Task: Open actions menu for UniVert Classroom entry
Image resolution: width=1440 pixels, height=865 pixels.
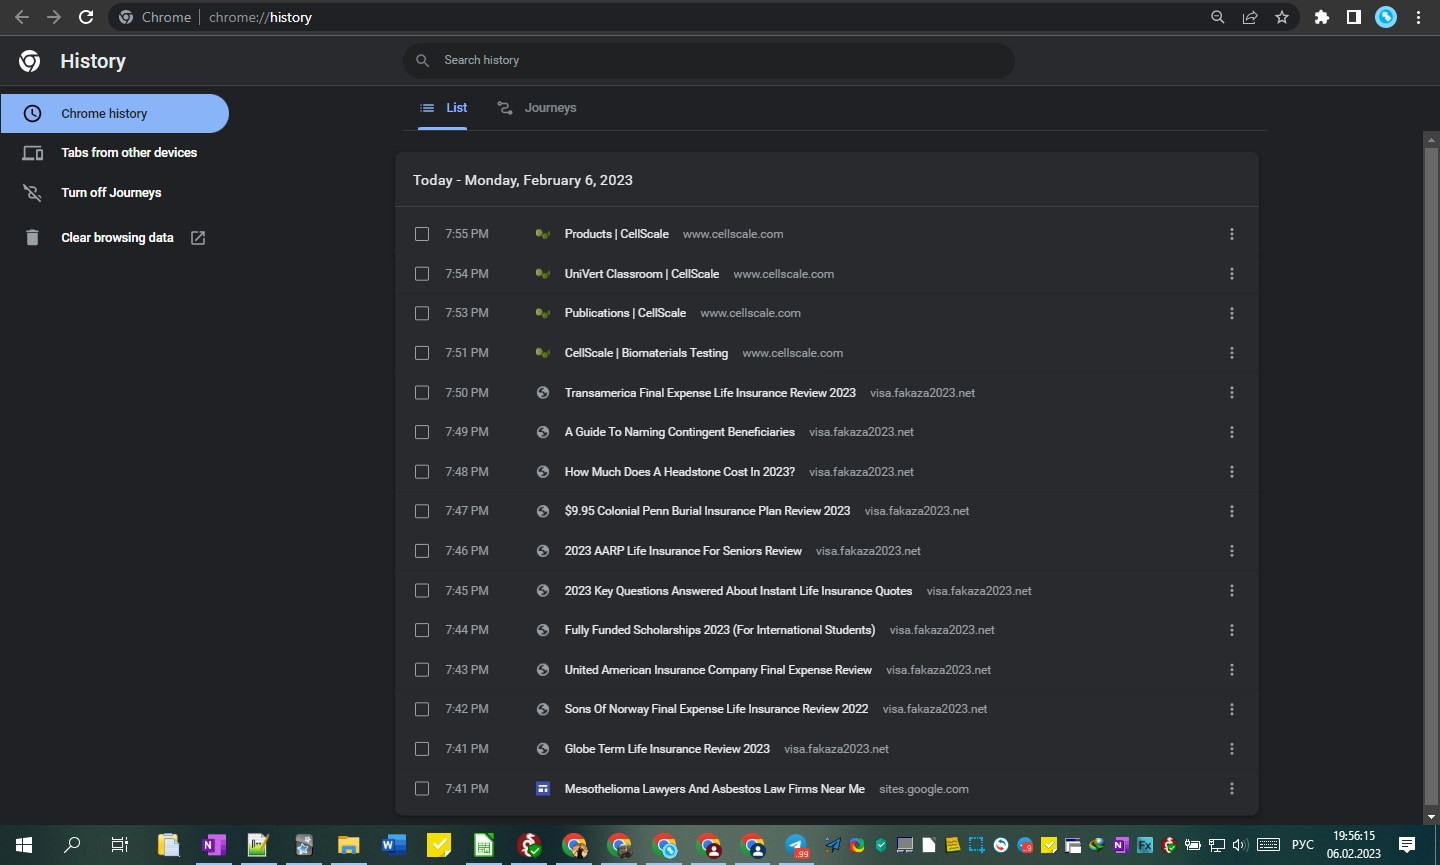Action: pos(1232,274)
